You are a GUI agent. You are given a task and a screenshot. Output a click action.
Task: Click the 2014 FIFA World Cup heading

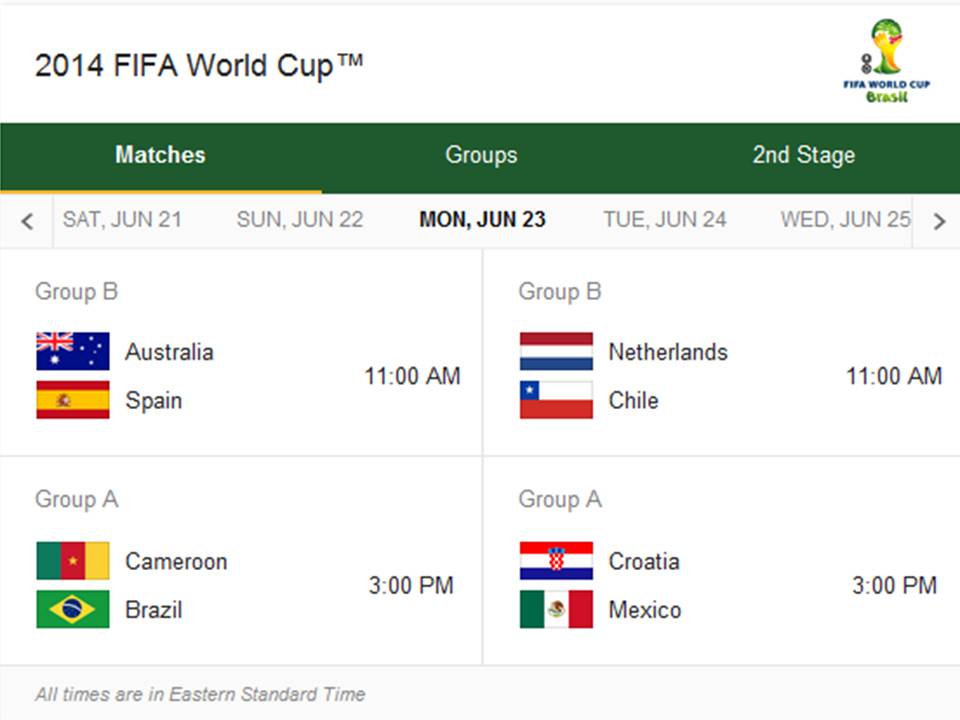(x=199, y=65)
